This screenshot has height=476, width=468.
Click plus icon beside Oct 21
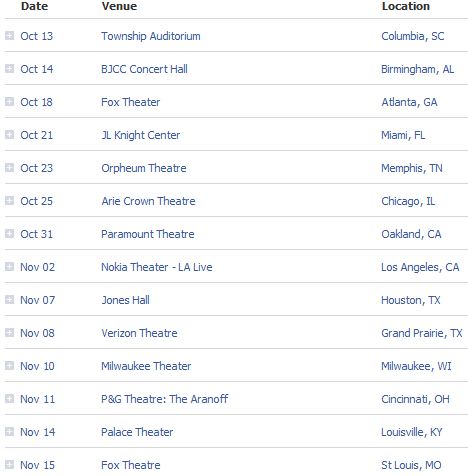click(x=9, y=134)
